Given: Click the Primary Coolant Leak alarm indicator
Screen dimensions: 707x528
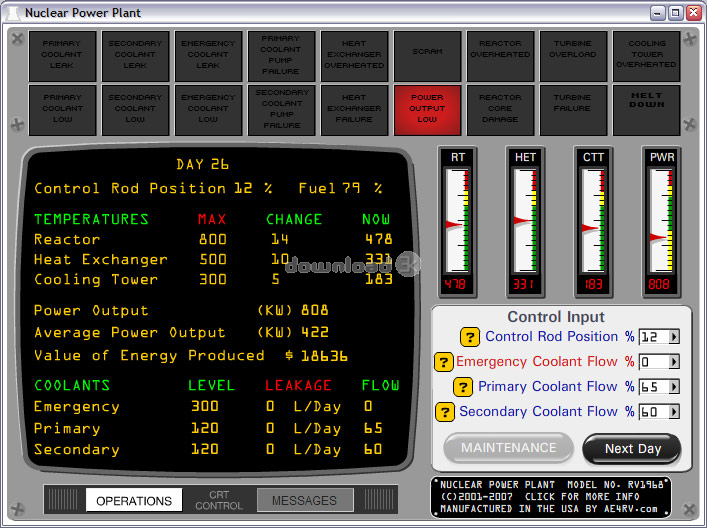Looking at the screenshot, I should point(62,56).
